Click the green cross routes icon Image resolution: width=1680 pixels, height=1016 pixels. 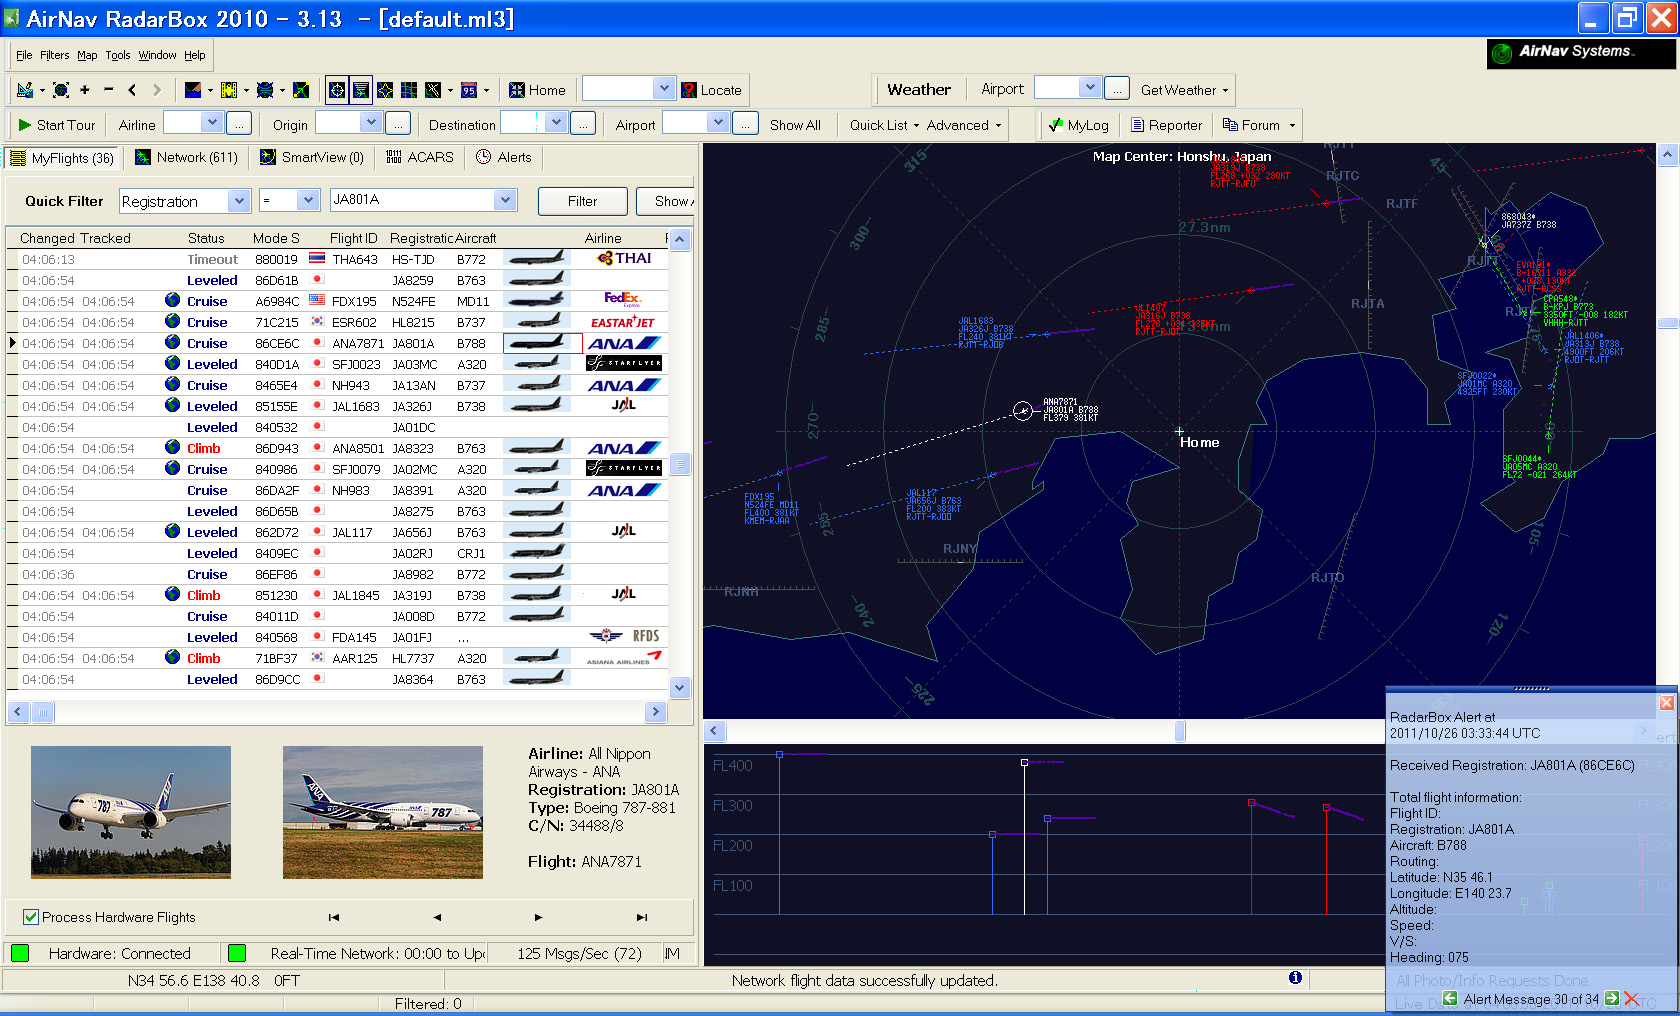(x=301, y=90)
